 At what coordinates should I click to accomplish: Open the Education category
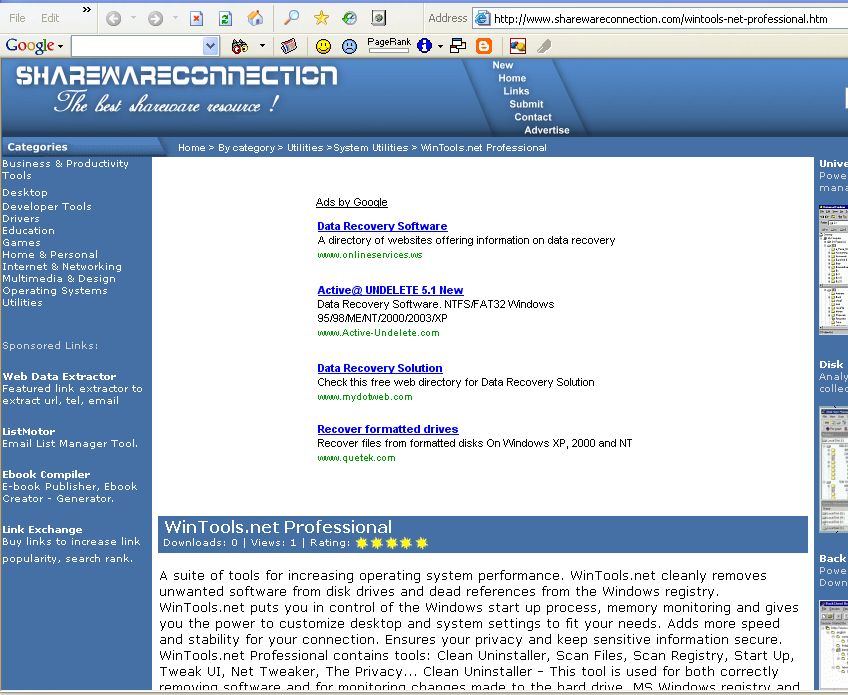[x=29, y=230]
